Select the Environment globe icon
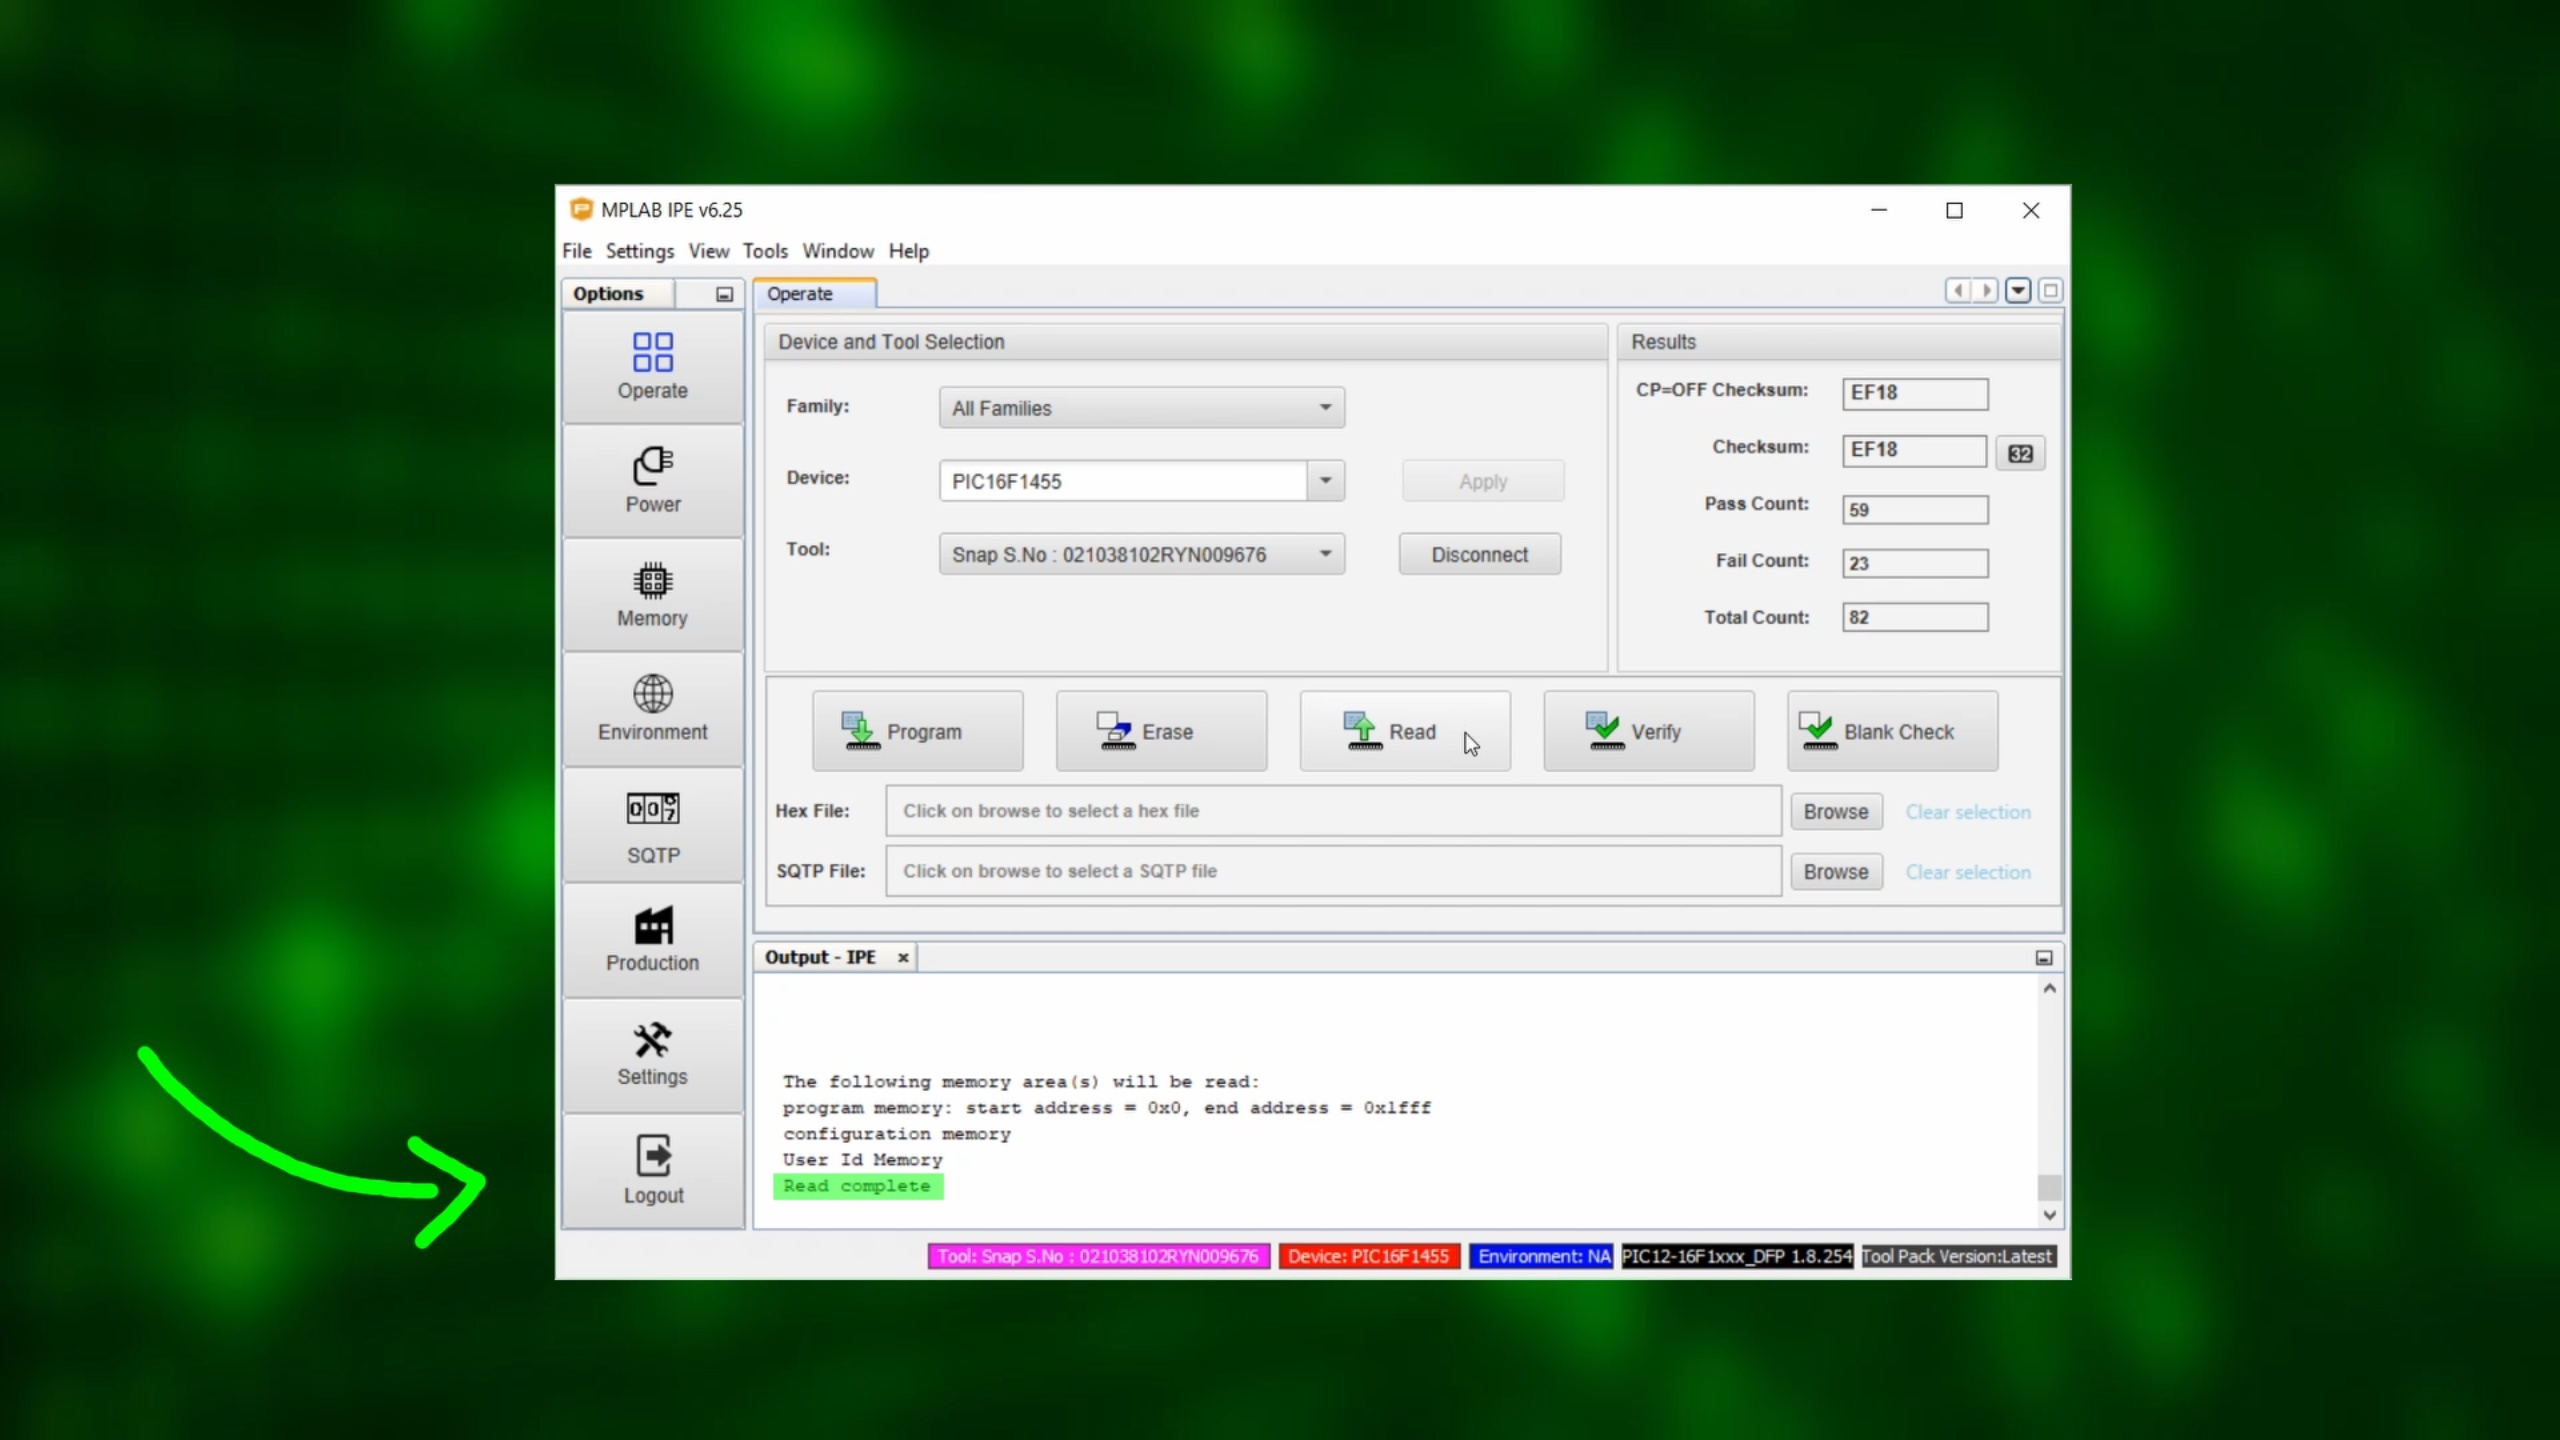2560x1440 pixels. click(x=653, y=694)
